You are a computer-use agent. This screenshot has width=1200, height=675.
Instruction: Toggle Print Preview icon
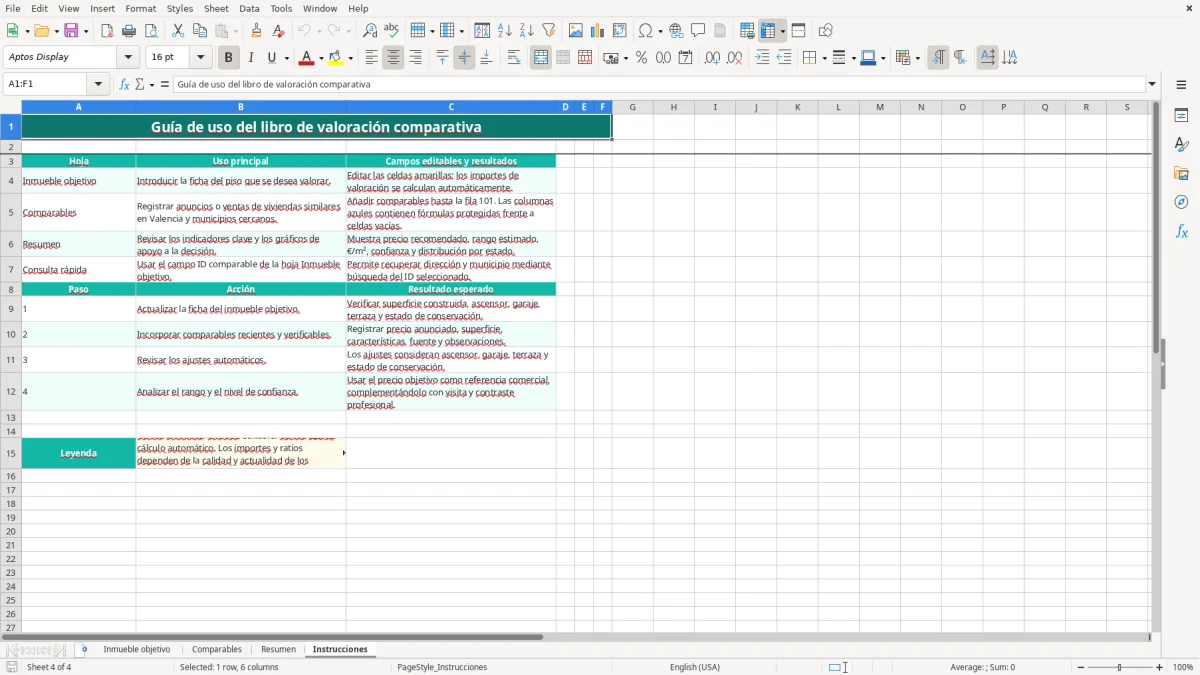tap(151, 31)
